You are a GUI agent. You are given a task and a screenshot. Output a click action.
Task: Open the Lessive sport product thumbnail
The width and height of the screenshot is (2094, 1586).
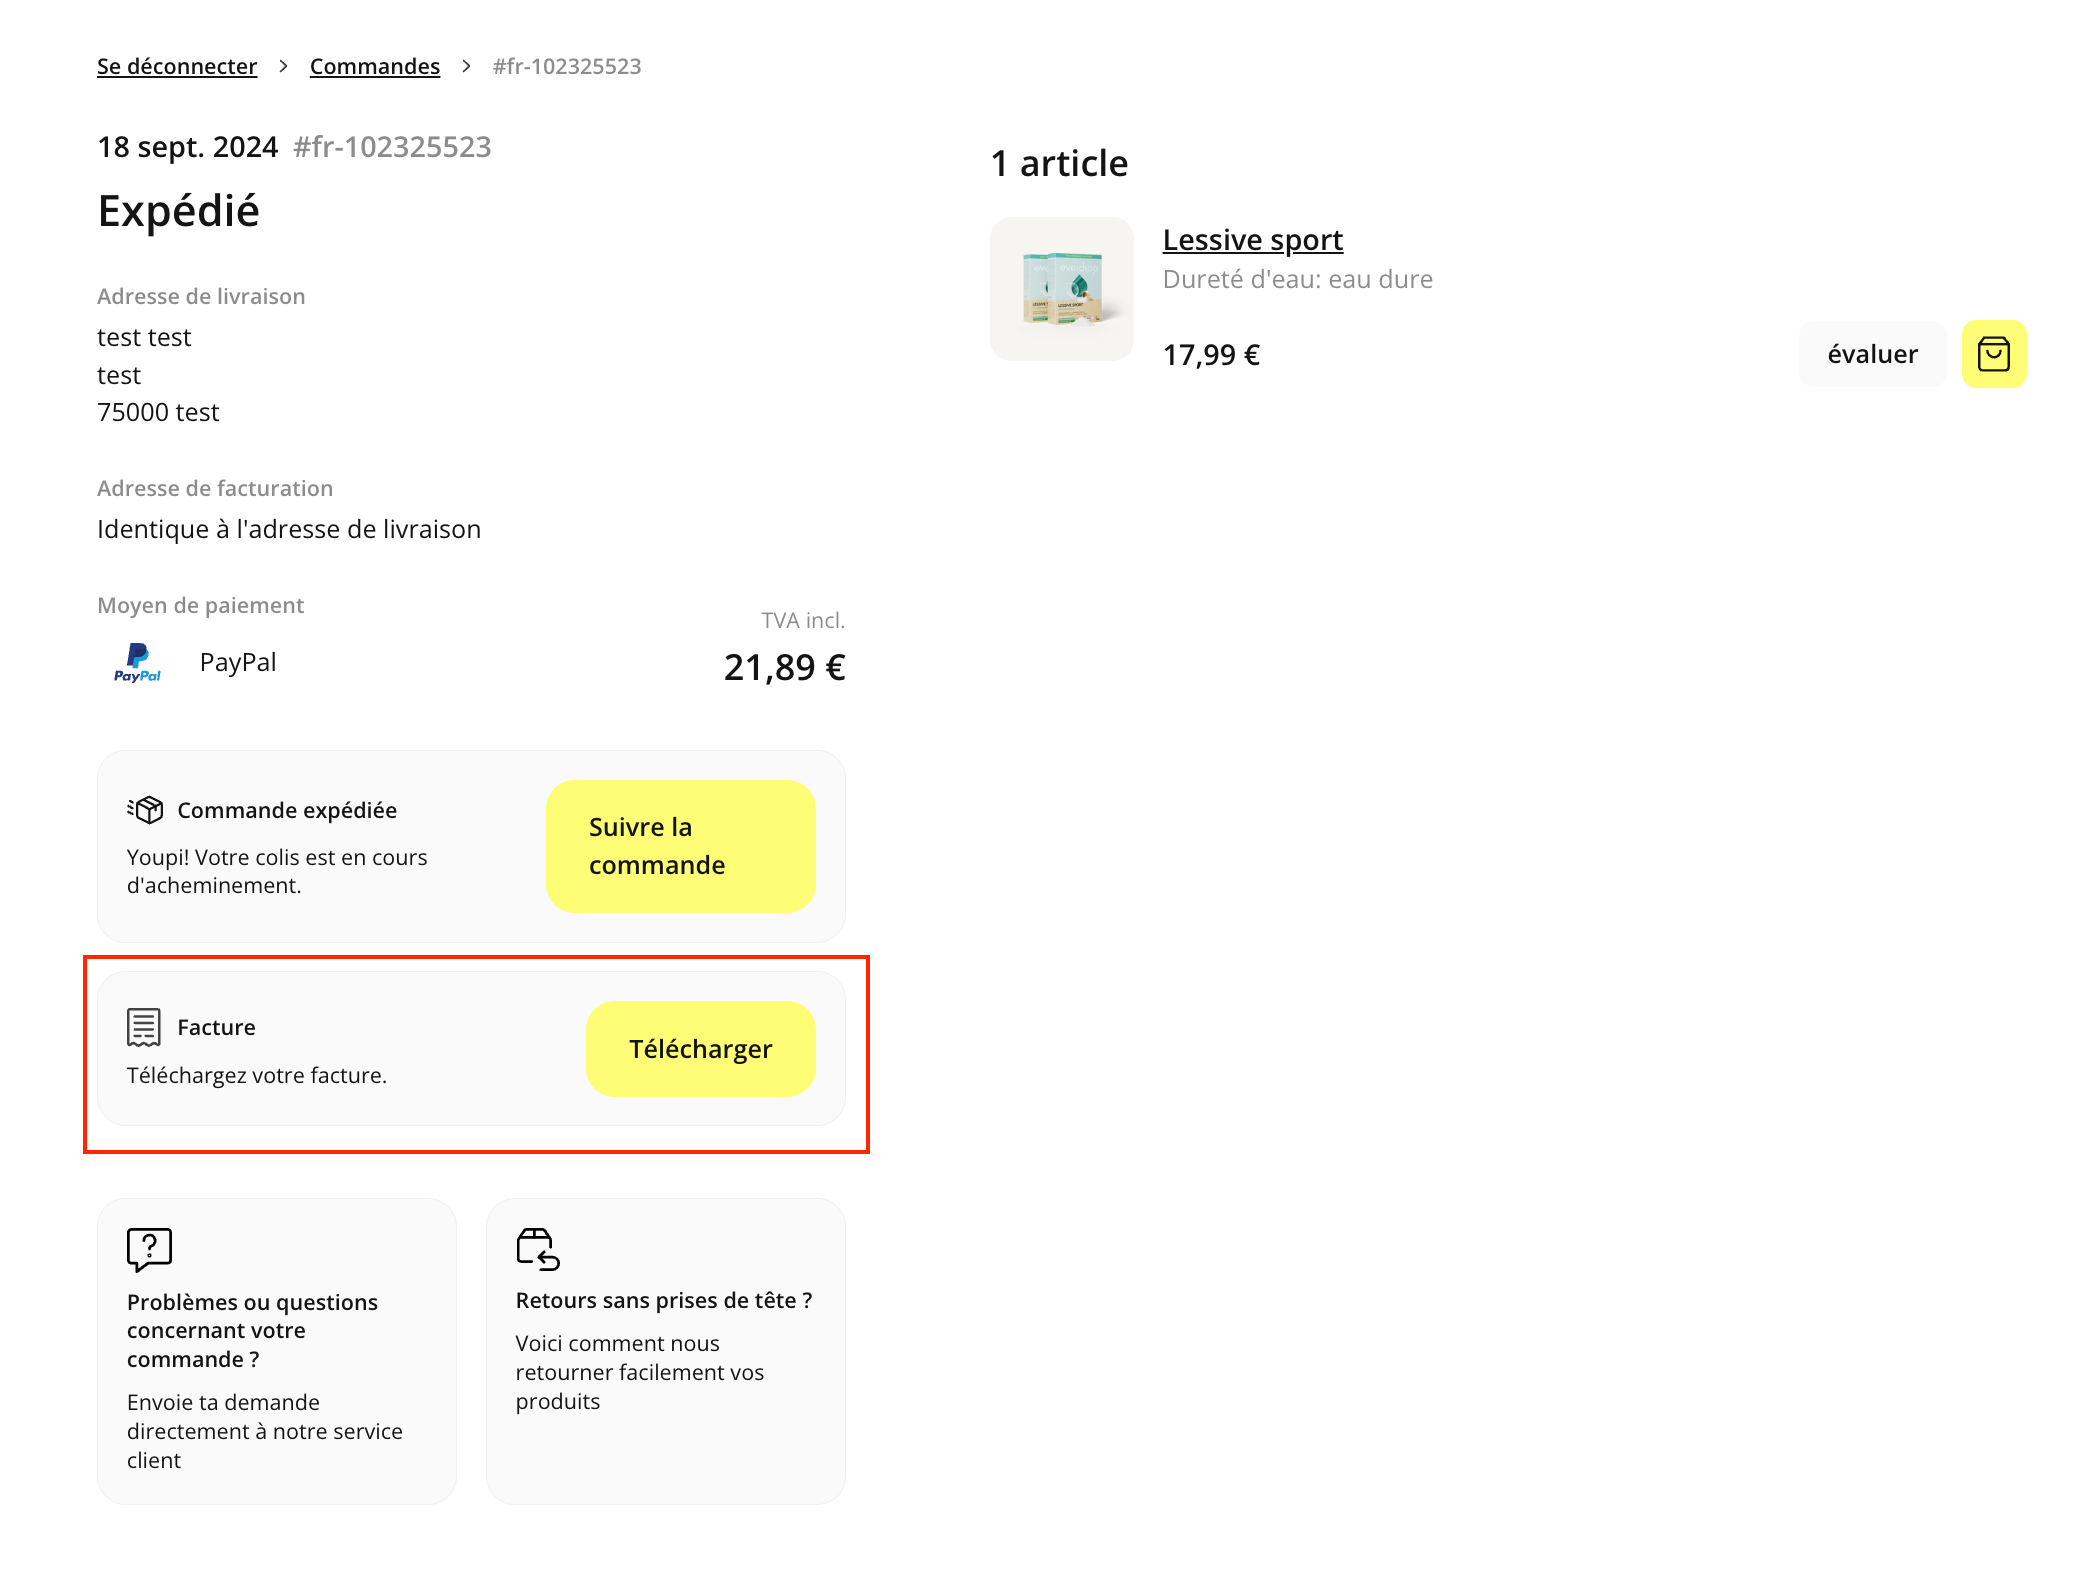1062,289
